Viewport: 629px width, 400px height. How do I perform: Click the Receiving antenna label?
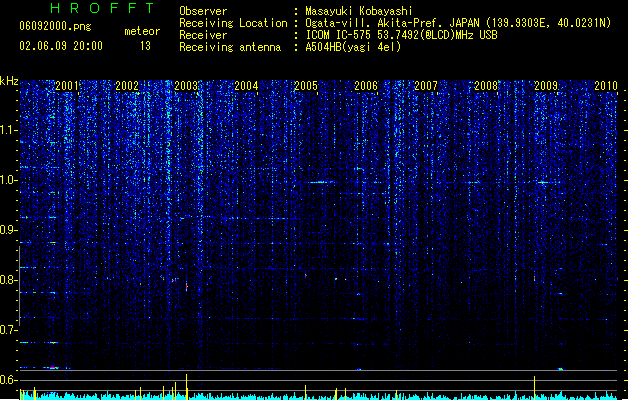(230, 47)
